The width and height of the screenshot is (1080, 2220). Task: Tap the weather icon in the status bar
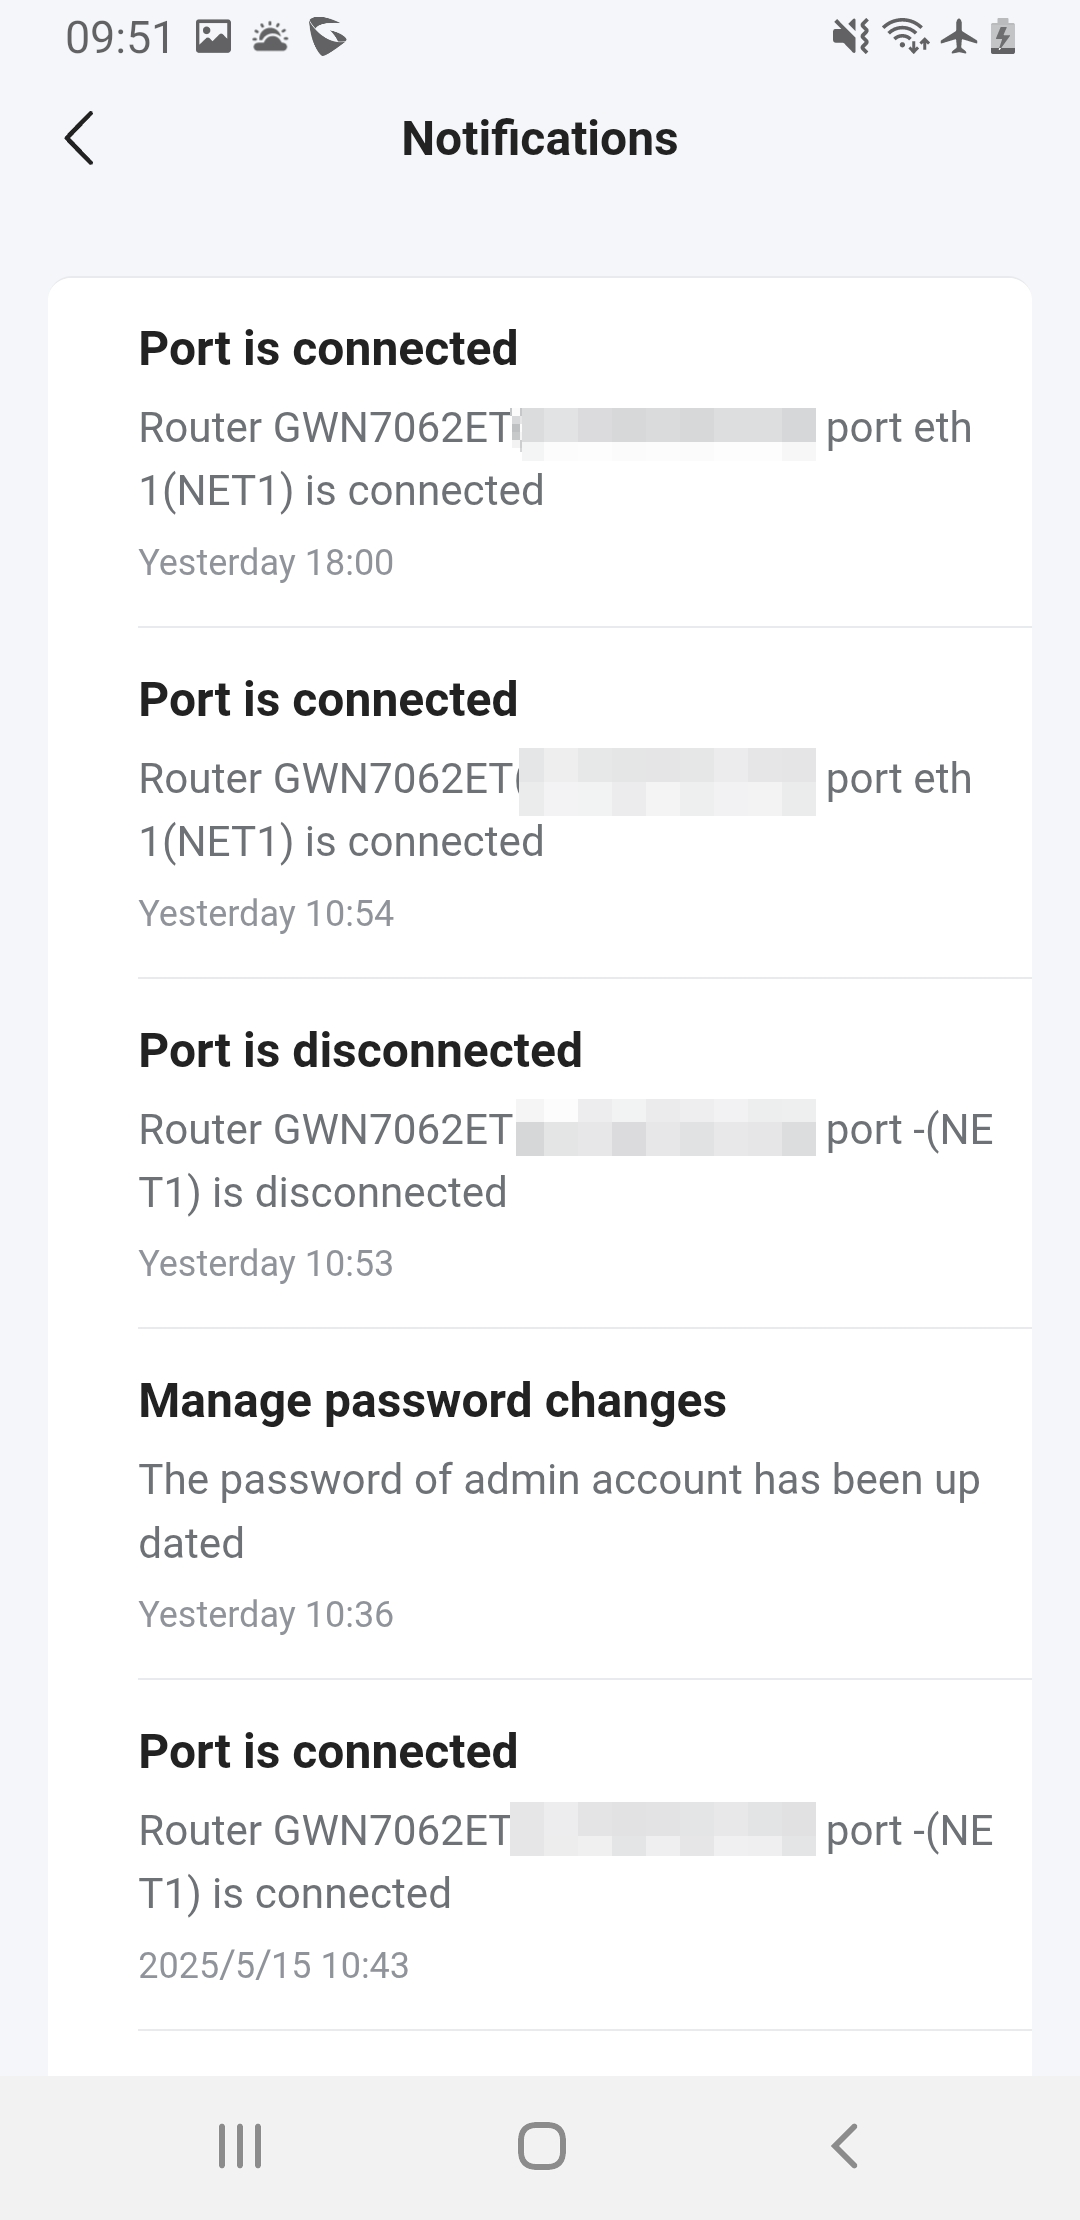tap(270, 38)
